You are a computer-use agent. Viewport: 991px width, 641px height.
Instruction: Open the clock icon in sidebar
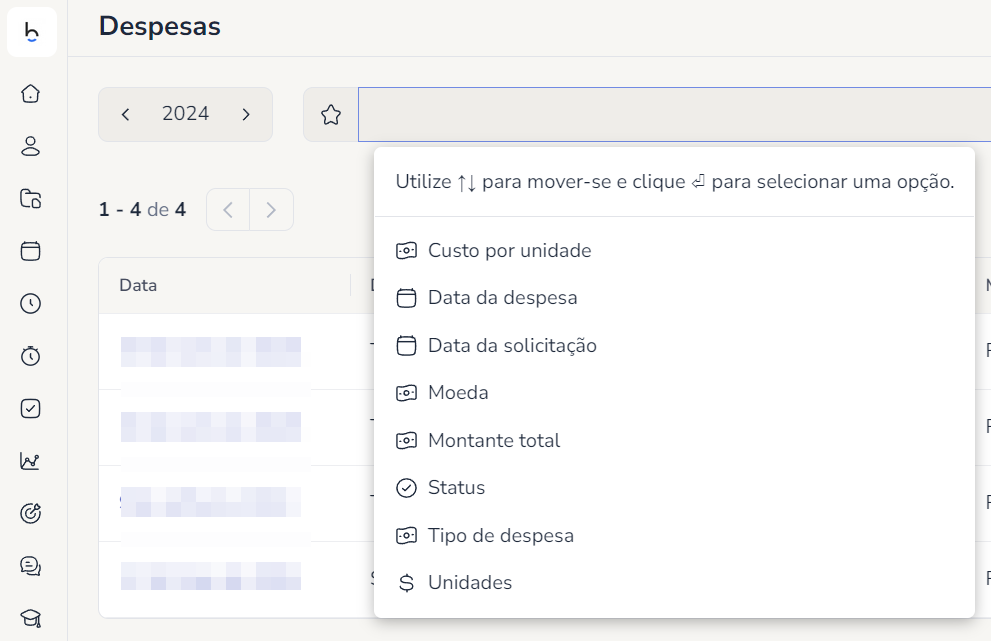click(x=31, y=304)
